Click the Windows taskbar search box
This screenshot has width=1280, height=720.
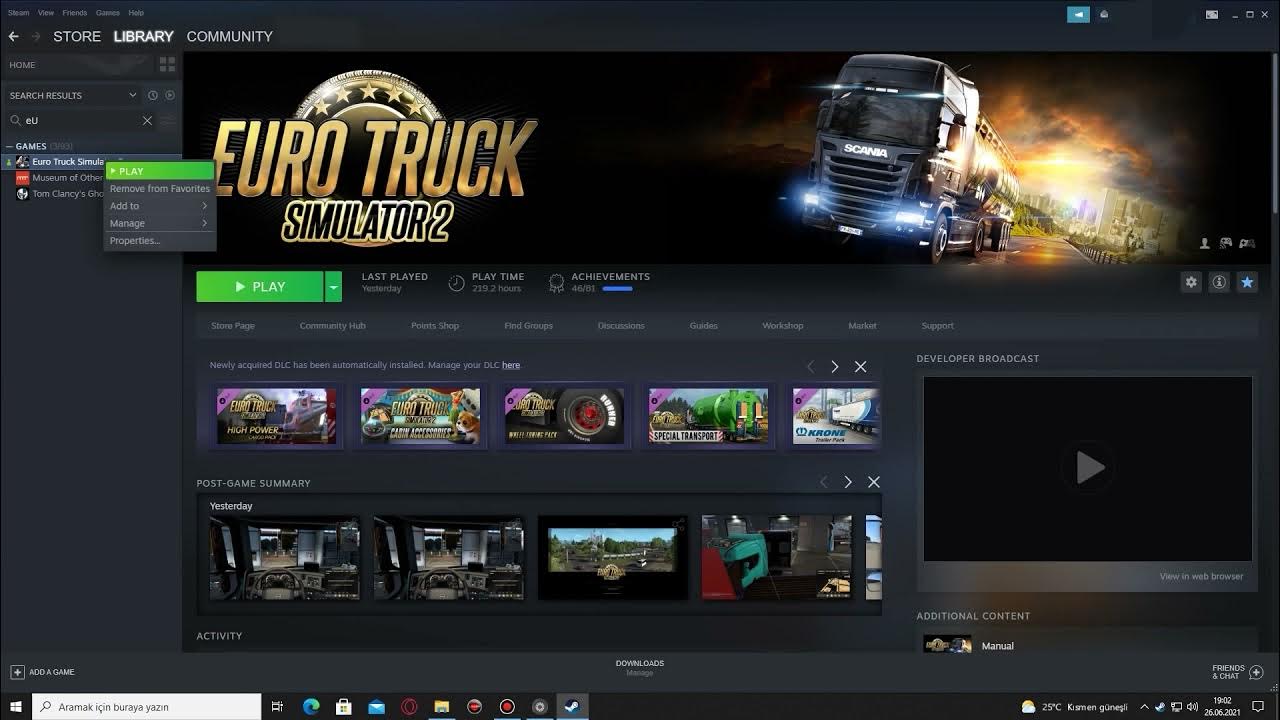147,707
